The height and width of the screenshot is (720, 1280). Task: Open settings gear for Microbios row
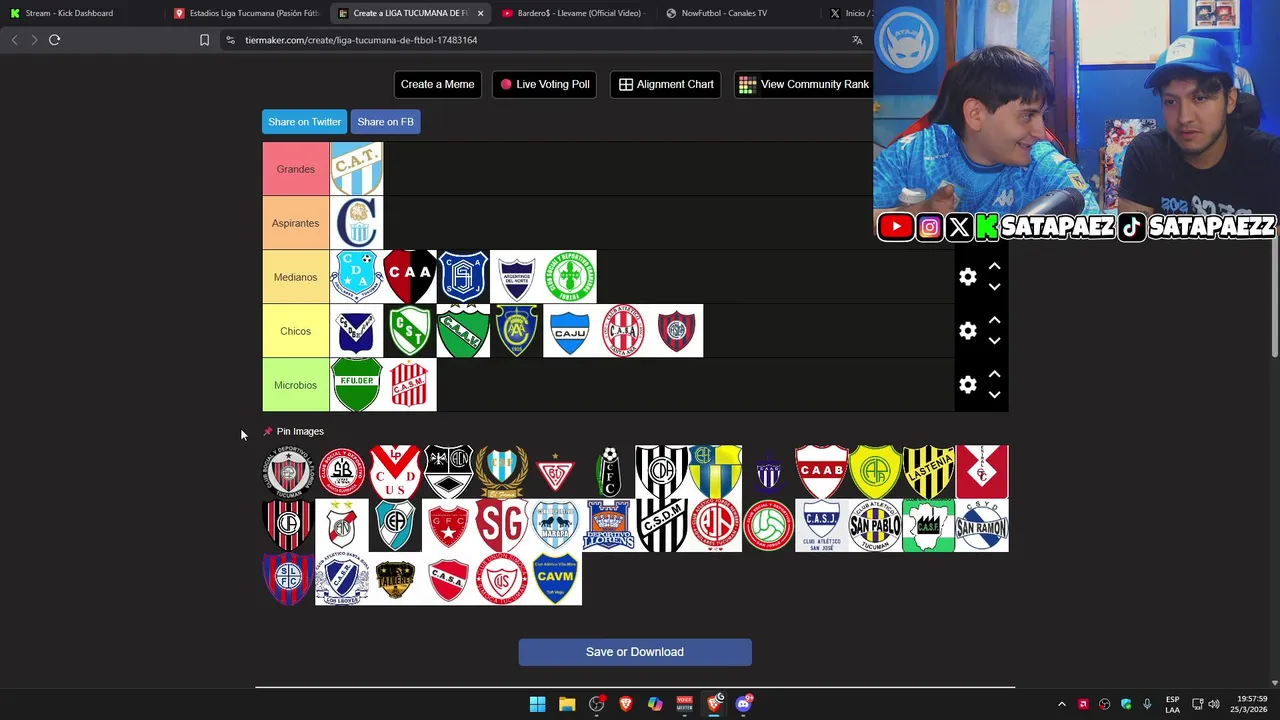click(968, 385)
